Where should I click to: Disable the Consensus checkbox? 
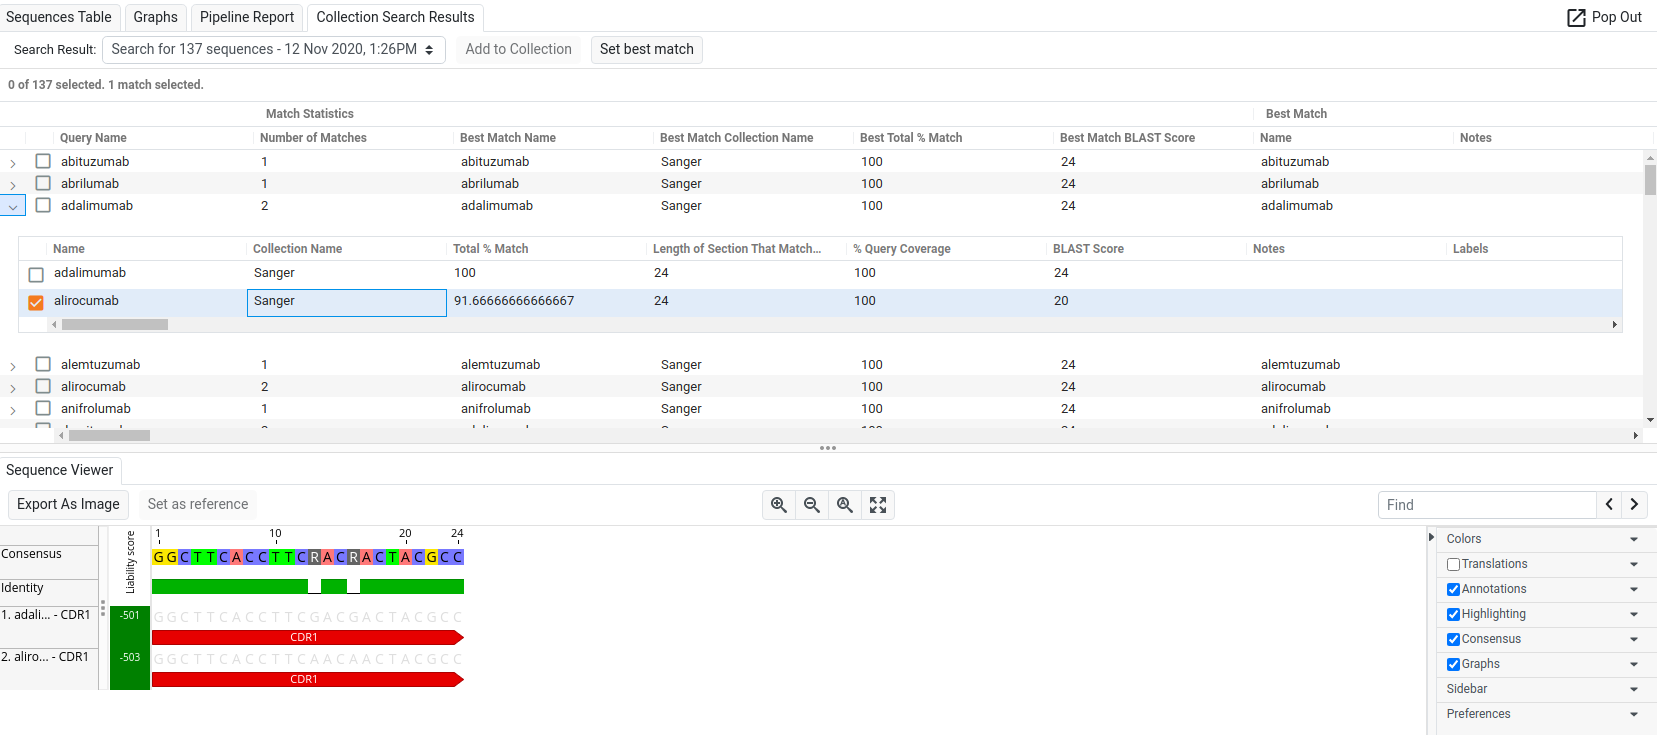point(1454,639)
